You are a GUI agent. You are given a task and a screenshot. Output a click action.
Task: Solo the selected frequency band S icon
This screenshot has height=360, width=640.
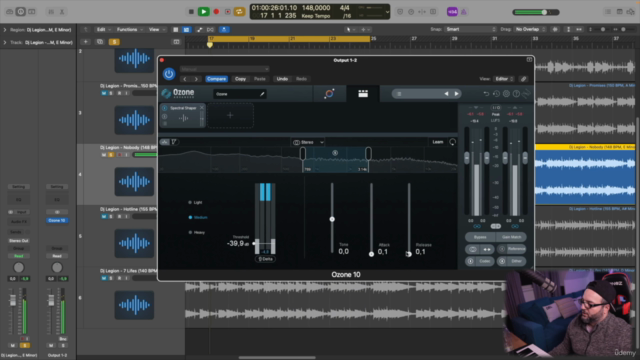[335, 153]
